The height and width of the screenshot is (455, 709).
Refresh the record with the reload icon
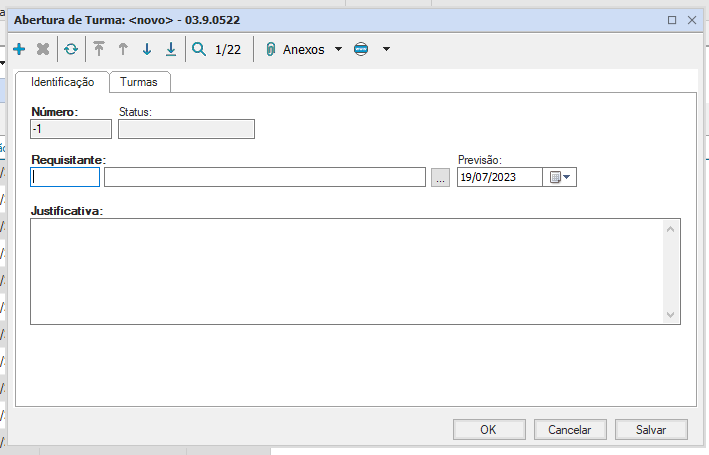coord(71,49)
